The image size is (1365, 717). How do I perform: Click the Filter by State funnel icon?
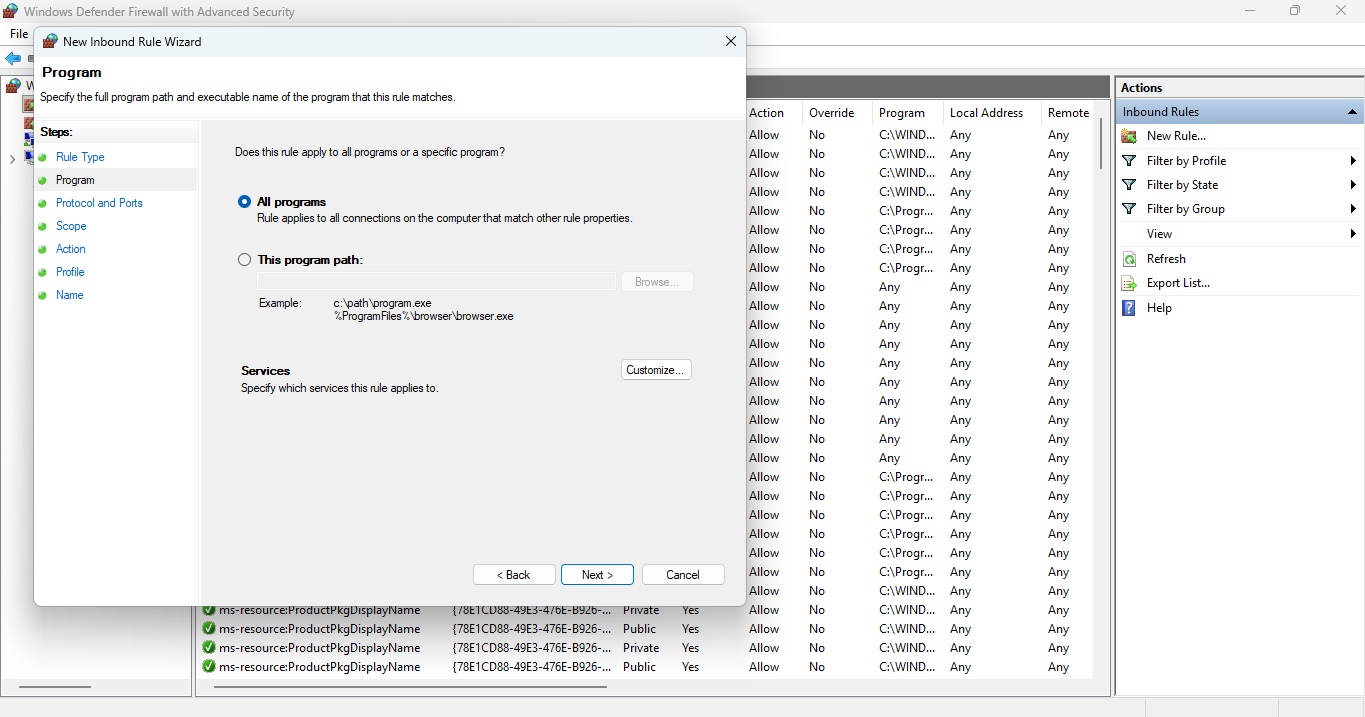1129,184
